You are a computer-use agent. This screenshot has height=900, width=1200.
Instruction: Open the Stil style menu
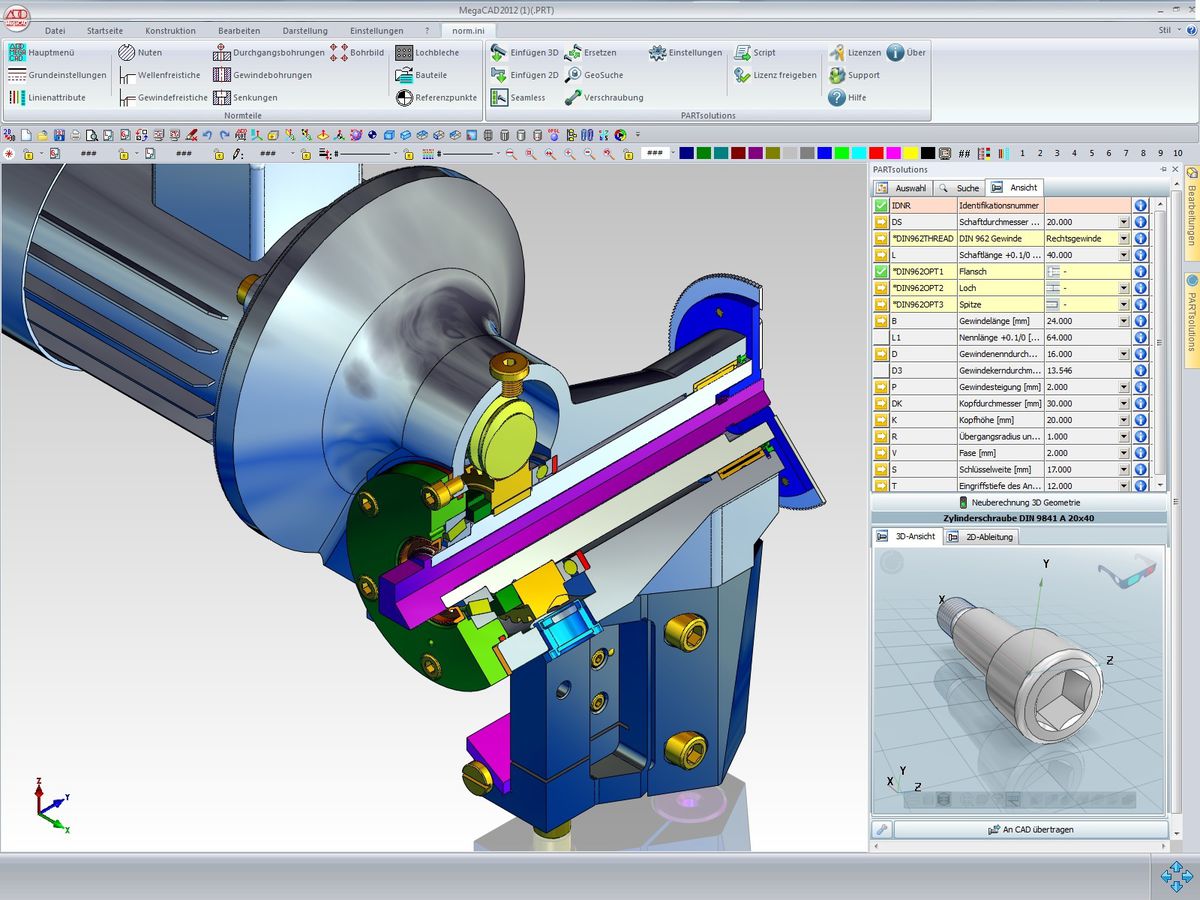click(x=1168, y=31)
